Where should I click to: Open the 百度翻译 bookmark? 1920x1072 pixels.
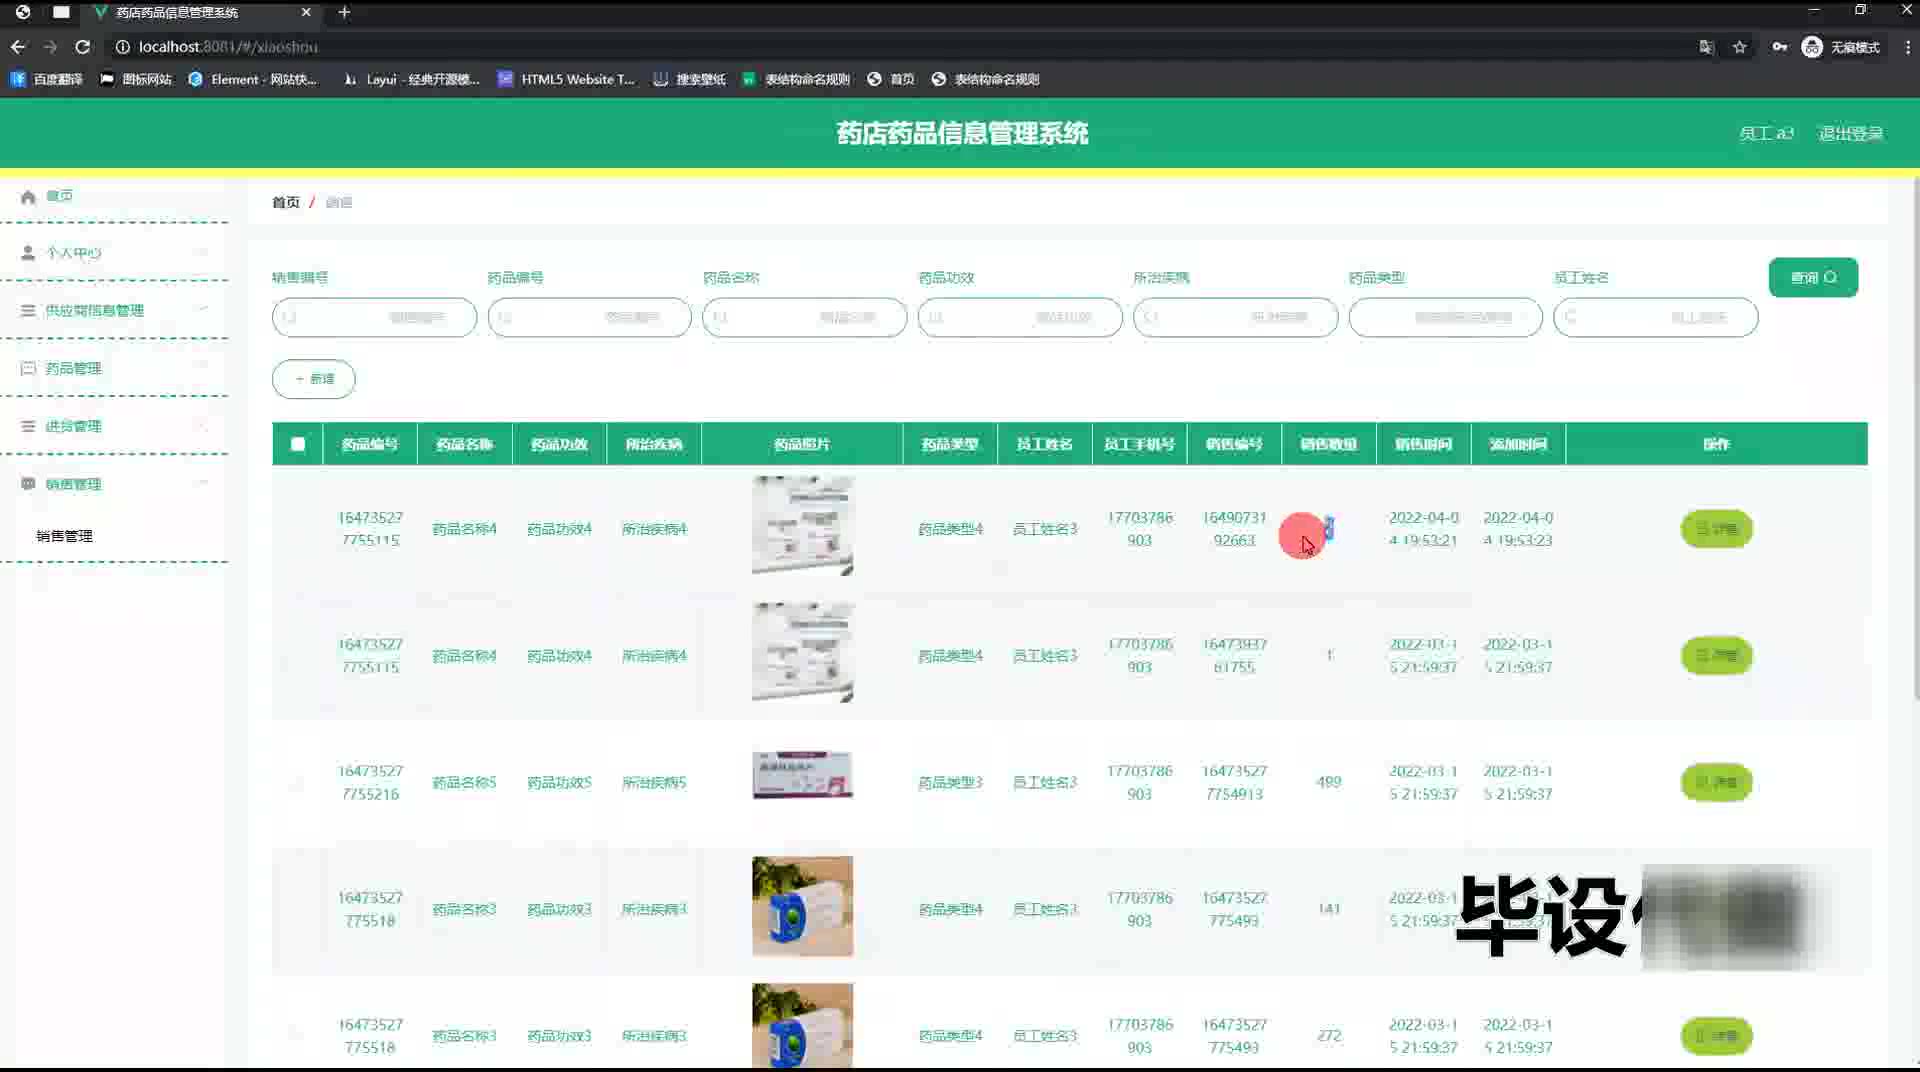(47, 79)
